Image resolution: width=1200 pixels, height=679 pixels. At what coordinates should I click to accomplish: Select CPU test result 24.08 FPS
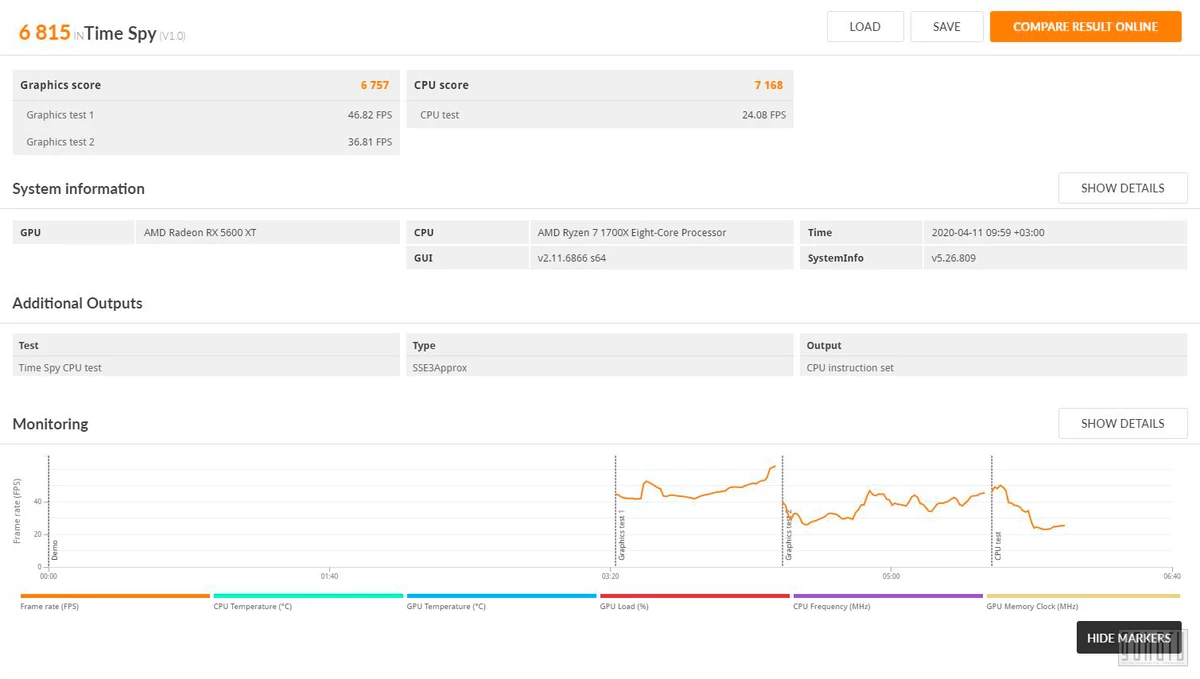coord(764,115)
